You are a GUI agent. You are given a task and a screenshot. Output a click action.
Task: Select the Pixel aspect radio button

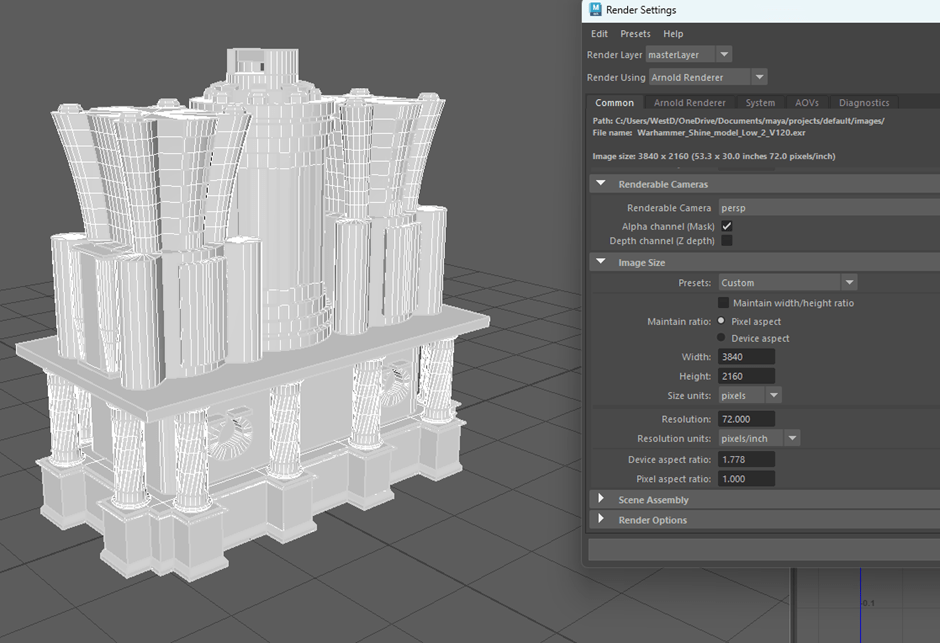click(x=721, y=321)
